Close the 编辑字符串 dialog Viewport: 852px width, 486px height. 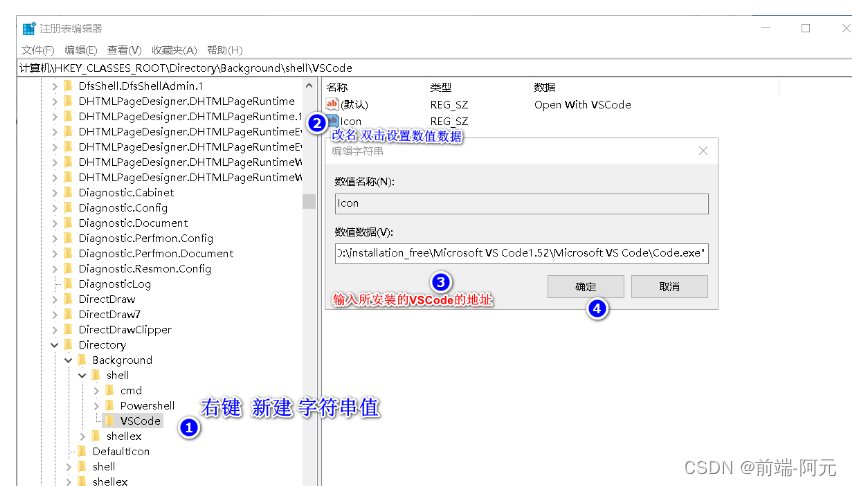703,151
